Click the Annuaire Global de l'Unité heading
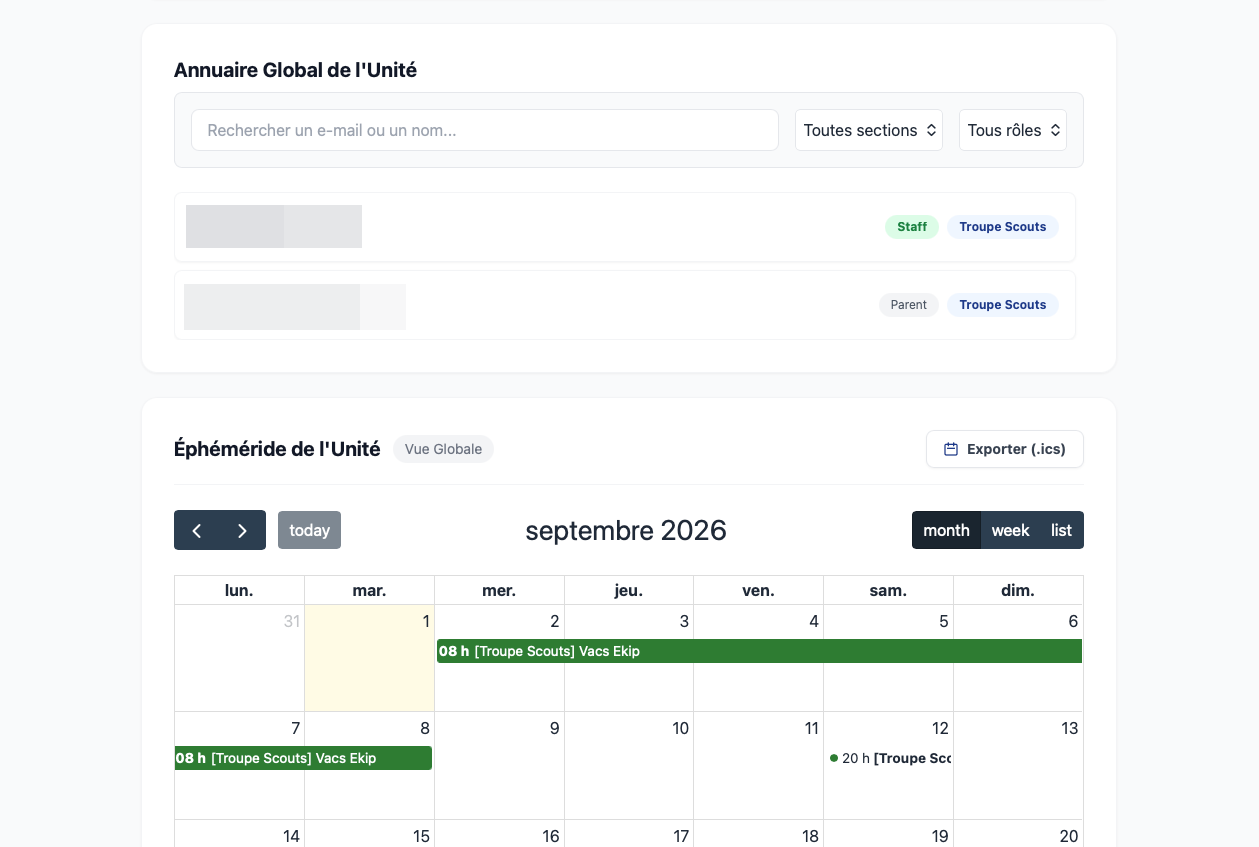The width and height of the screenshot is (1259, 847). [x=295, y=70]
